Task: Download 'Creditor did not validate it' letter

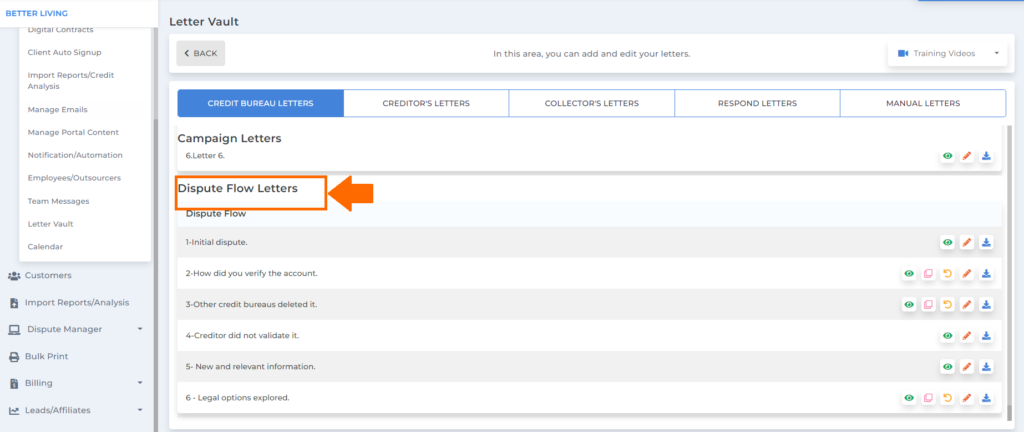Action: click(987, 336)
